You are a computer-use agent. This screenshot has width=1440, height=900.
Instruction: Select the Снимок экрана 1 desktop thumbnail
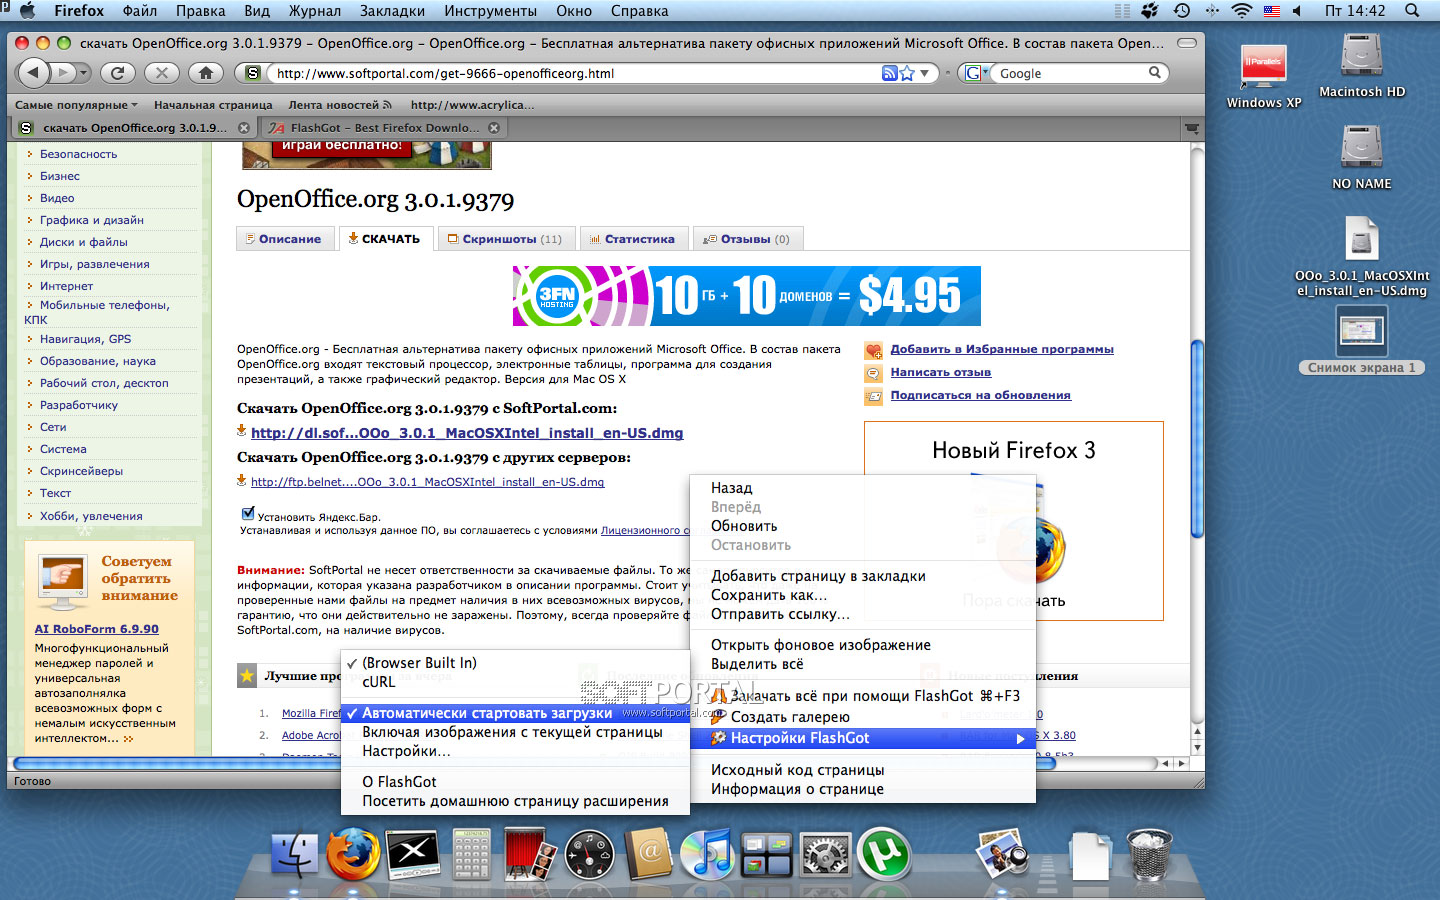click(1361, 339)
